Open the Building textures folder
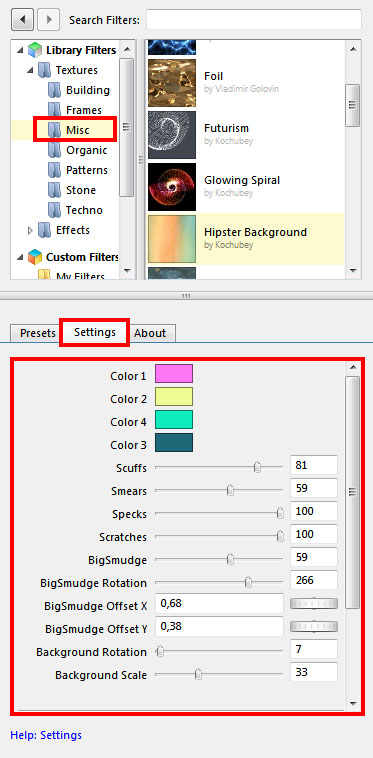The image size is (373, 758). click(79, 90)
